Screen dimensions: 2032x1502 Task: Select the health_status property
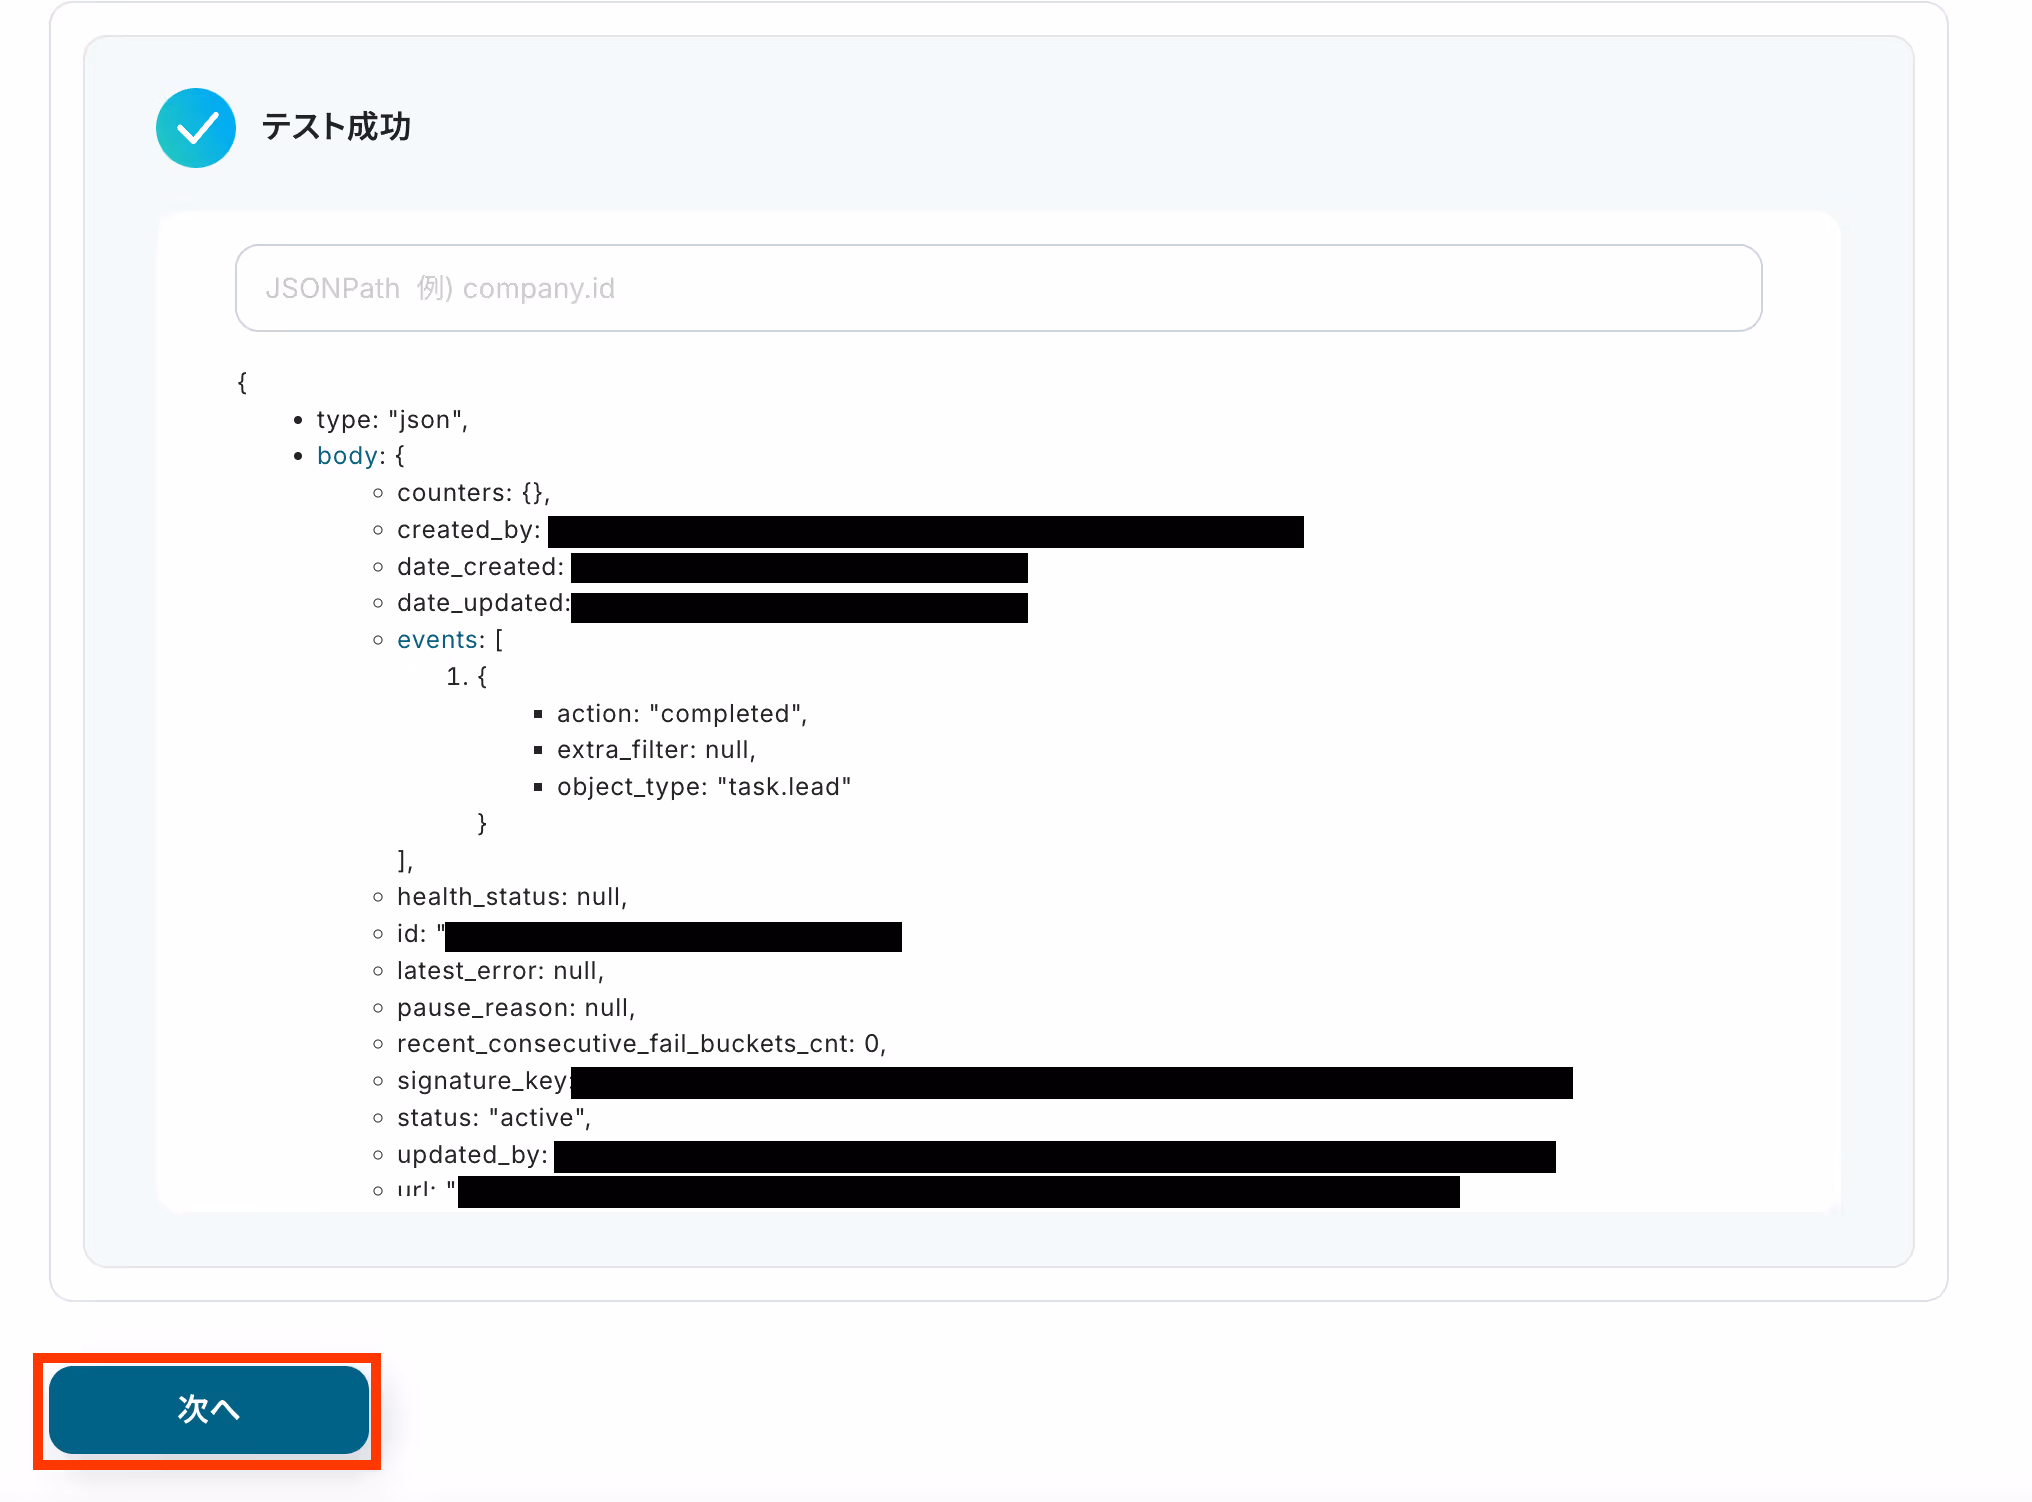pyautogui.click(x=511, y=897)
